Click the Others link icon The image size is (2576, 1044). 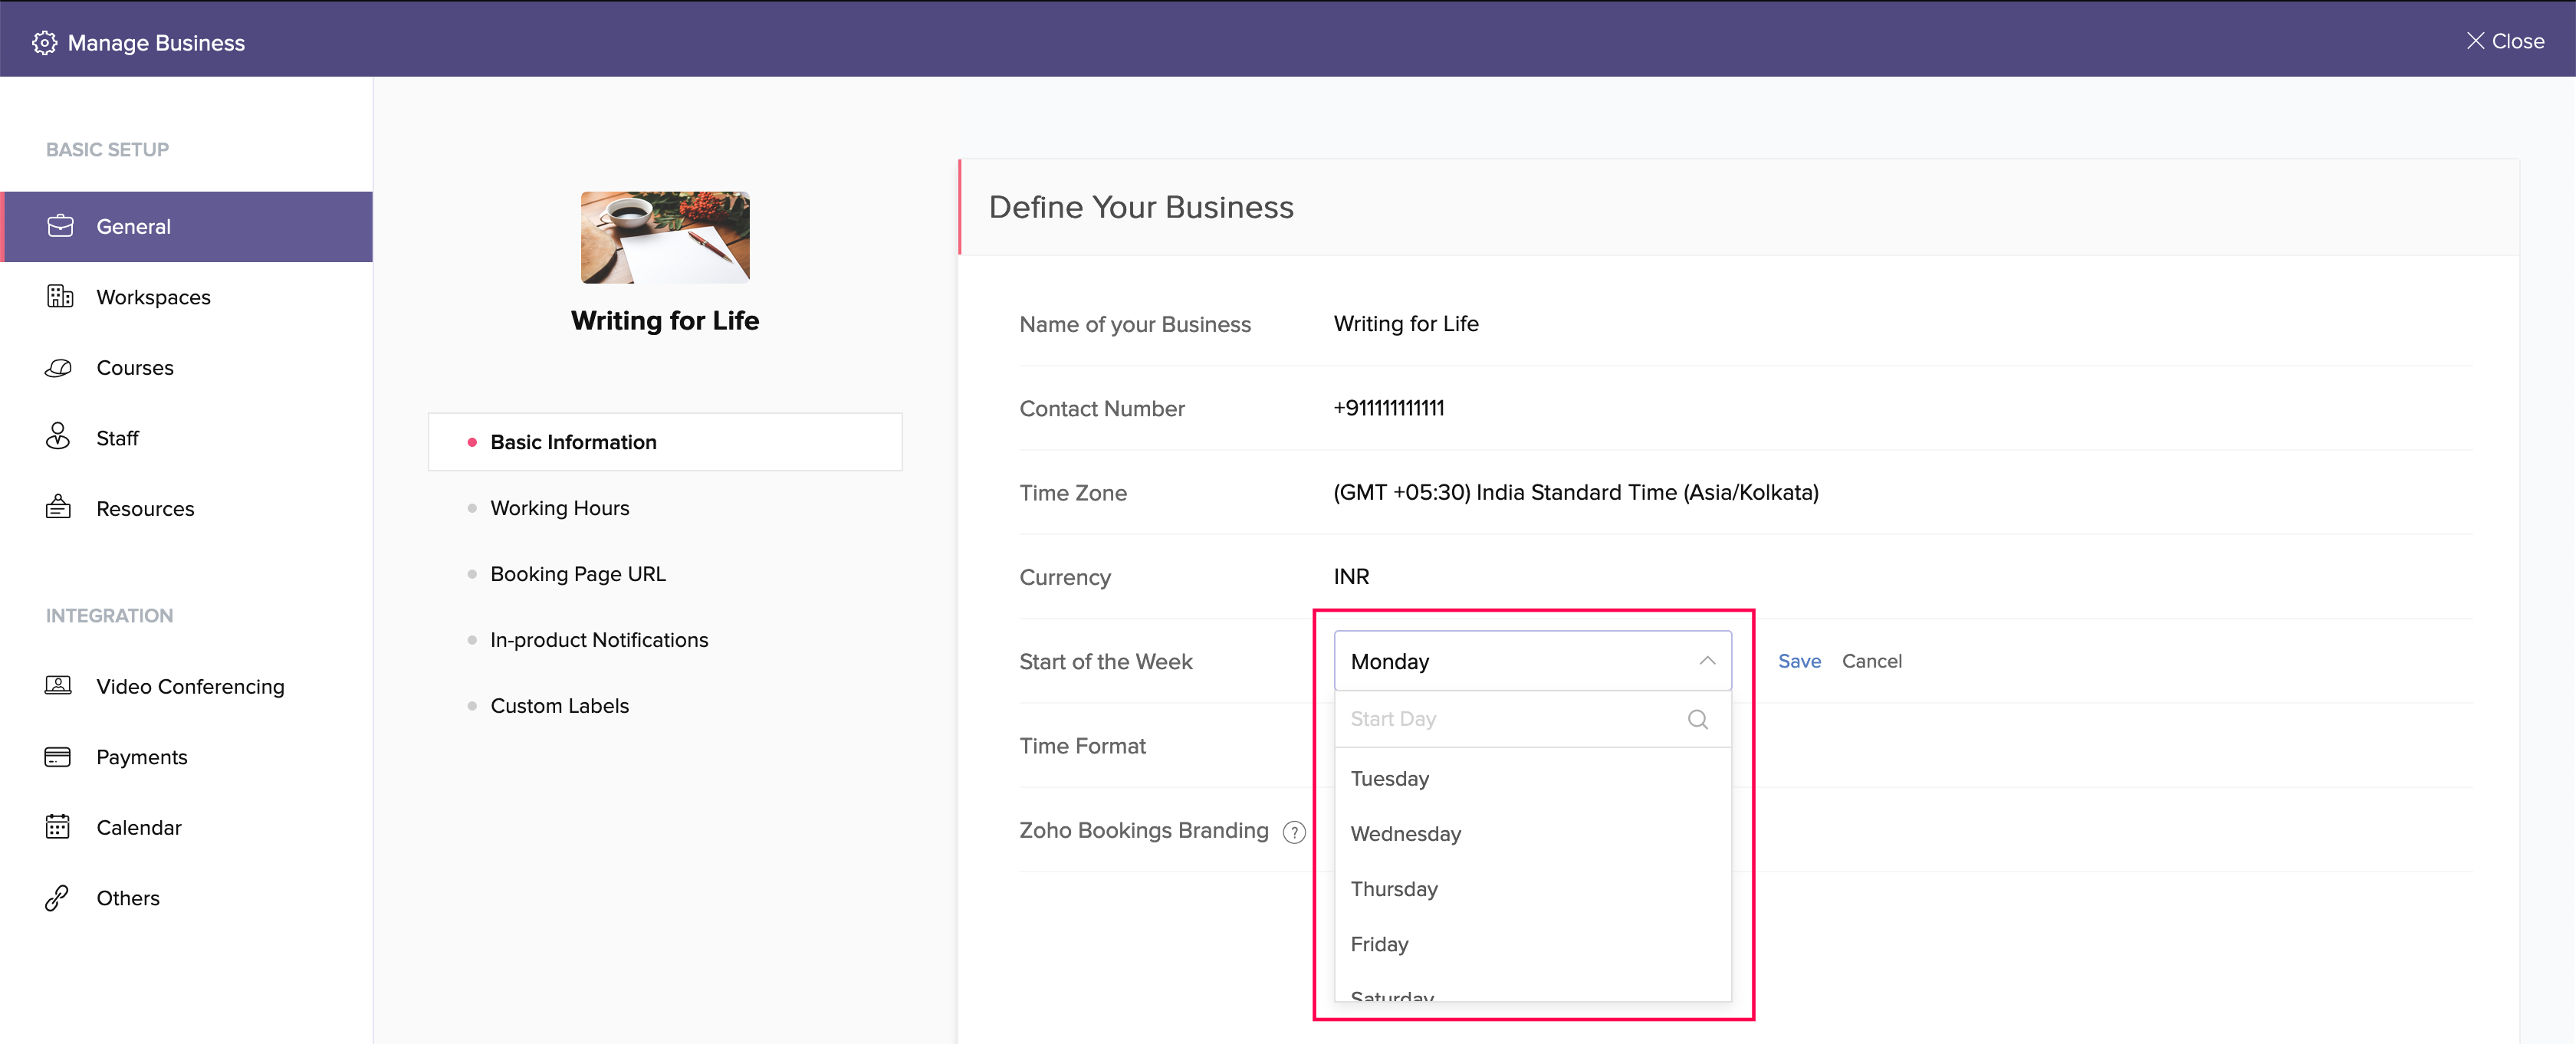(57, 897)
